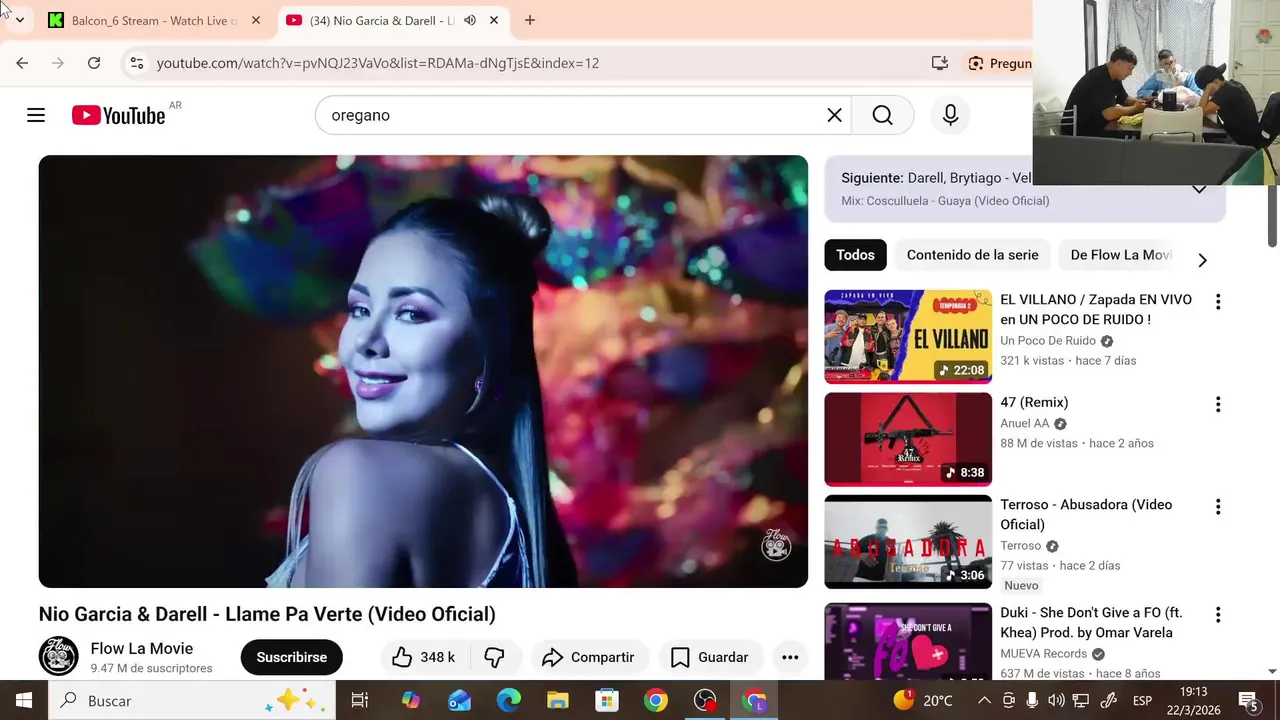Open the Un Poco De Ruido channel
The height and width of the screenshot is (720, 1280).
(1048, 341)
